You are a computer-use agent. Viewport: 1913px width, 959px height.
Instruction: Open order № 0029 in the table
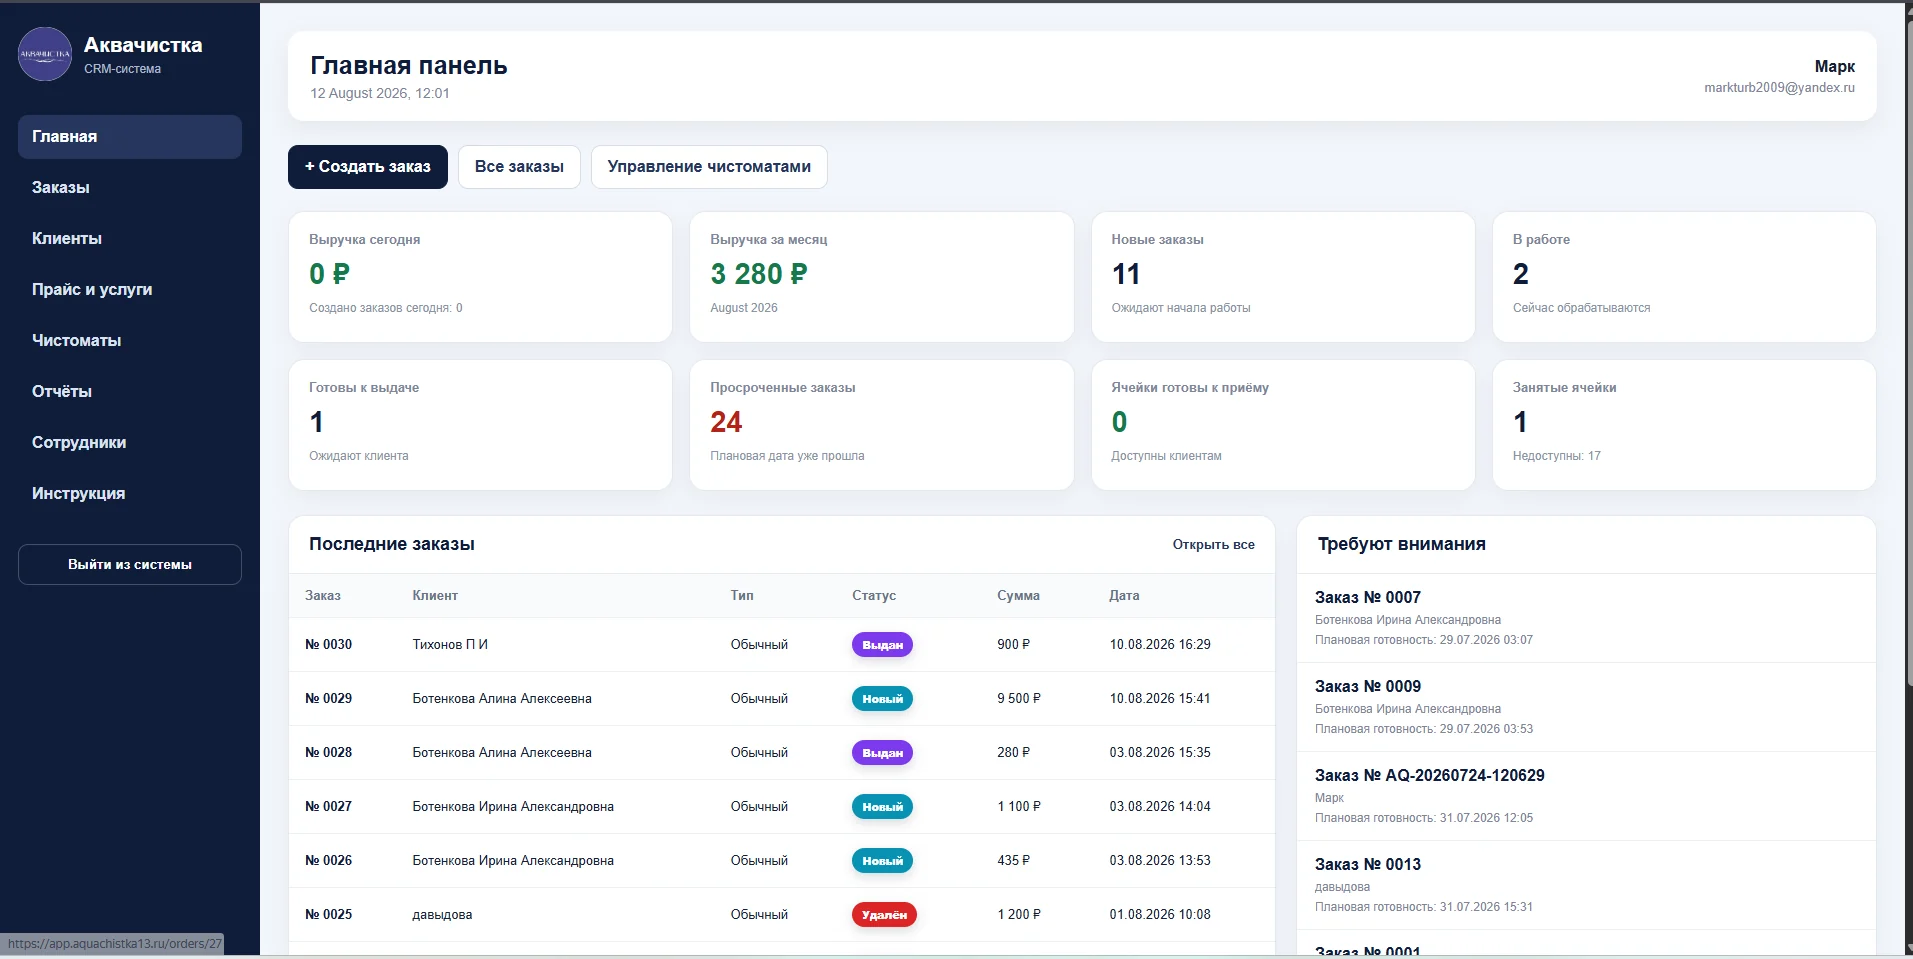tap(328, 699)
